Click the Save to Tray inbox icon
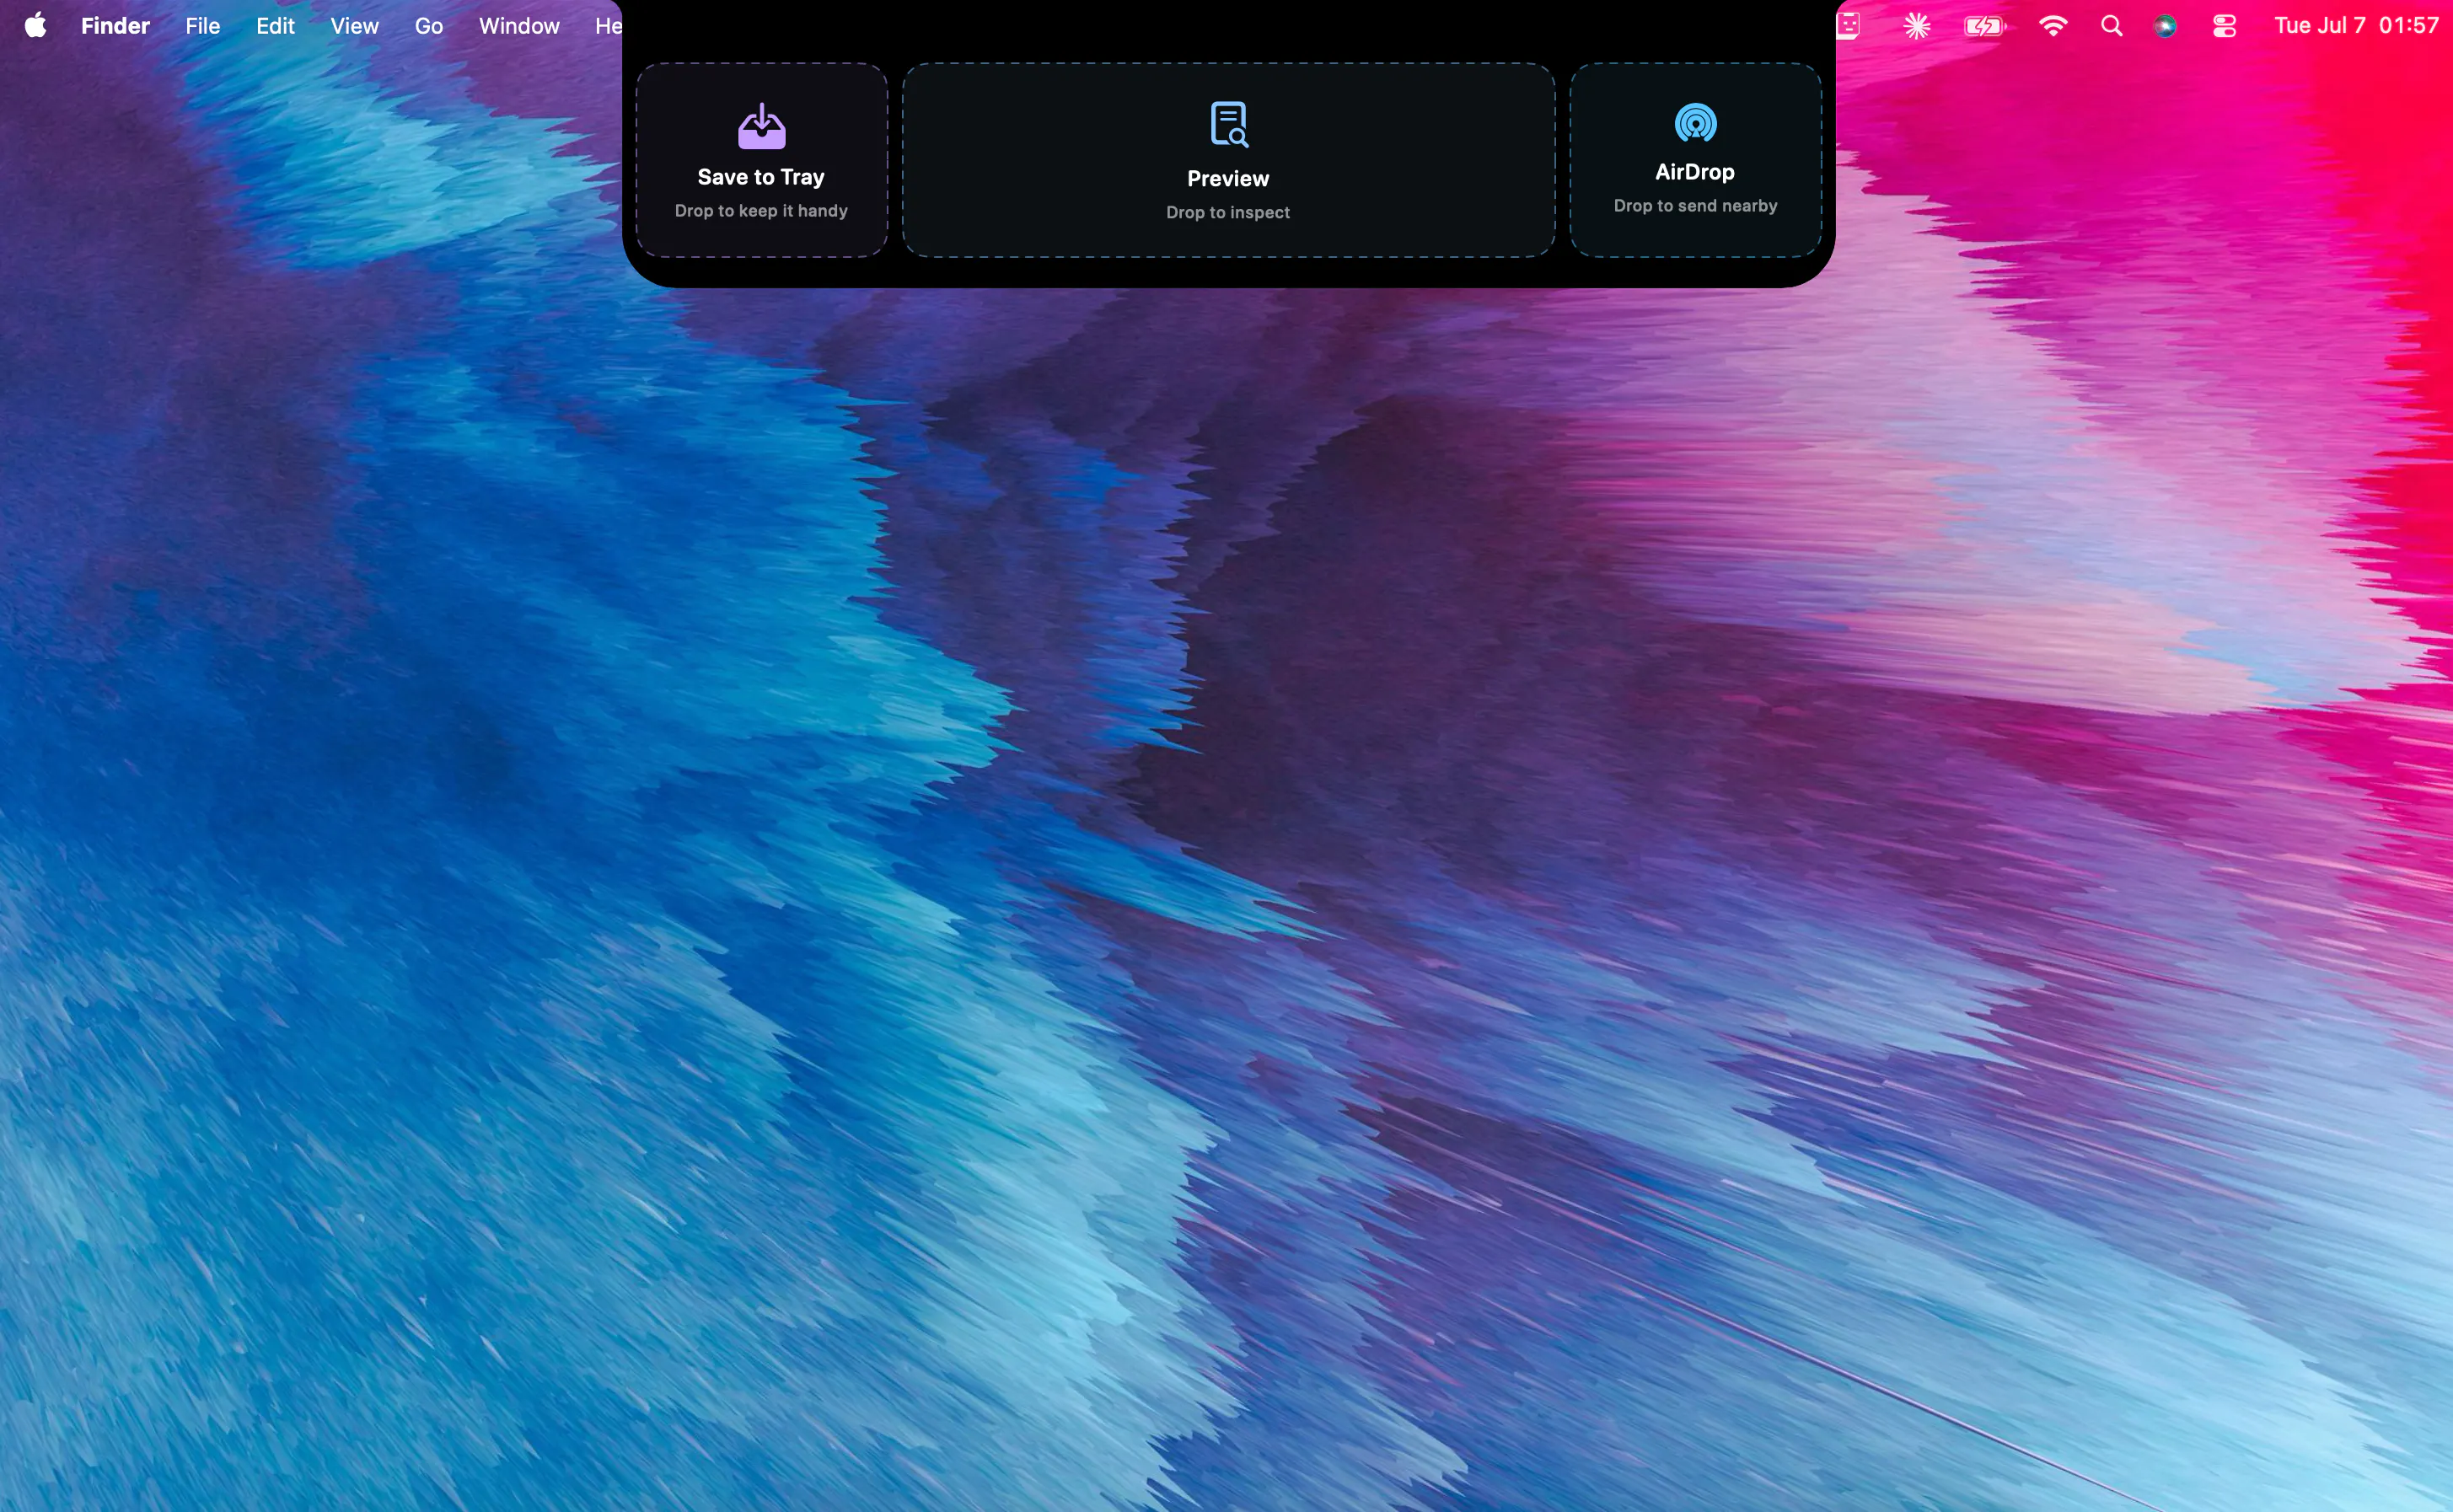 point(762,126)
